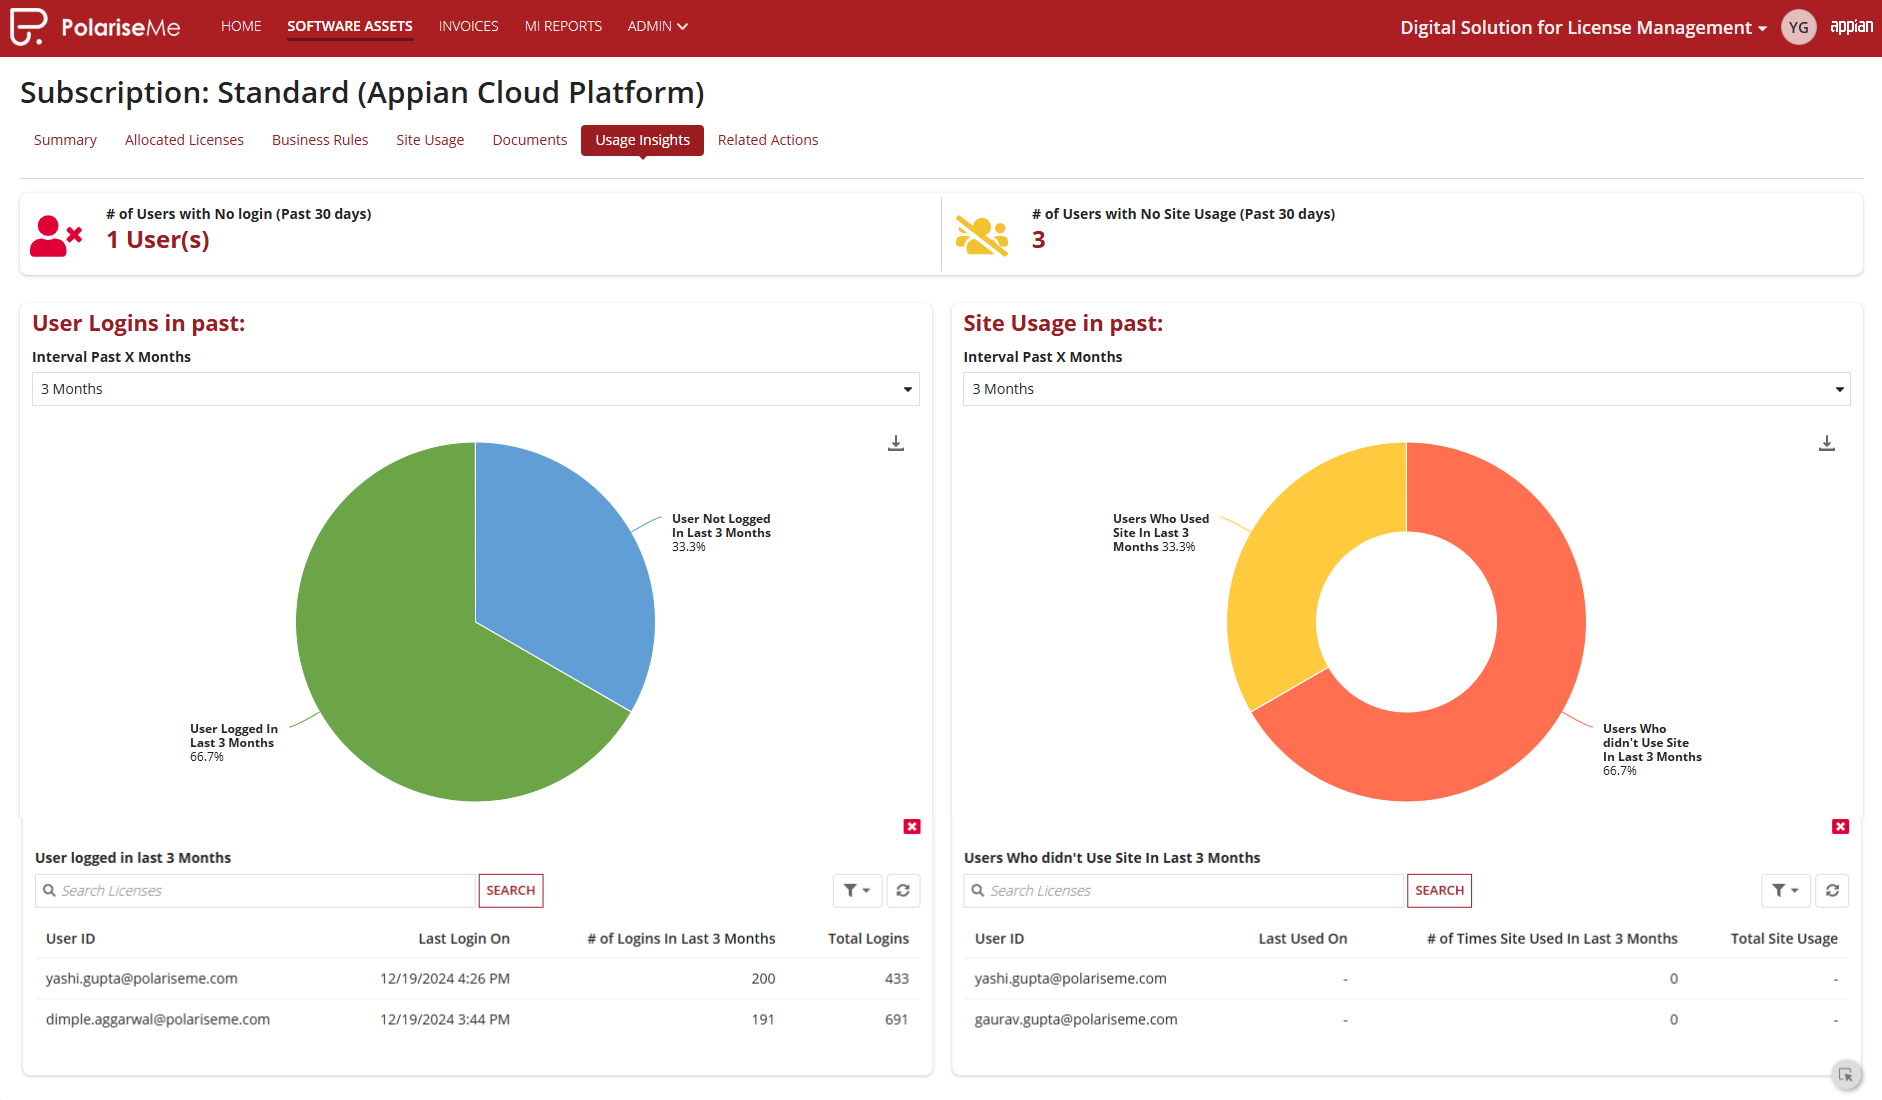Select gaurav.gupta@polariseme.com row
This screenshot has height=1100, width=1882.
pyautogui.click(x=1076, y=1019)
